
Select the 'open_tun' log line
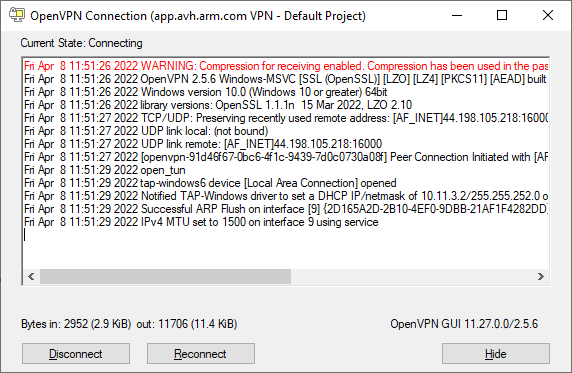click(105, 170)
